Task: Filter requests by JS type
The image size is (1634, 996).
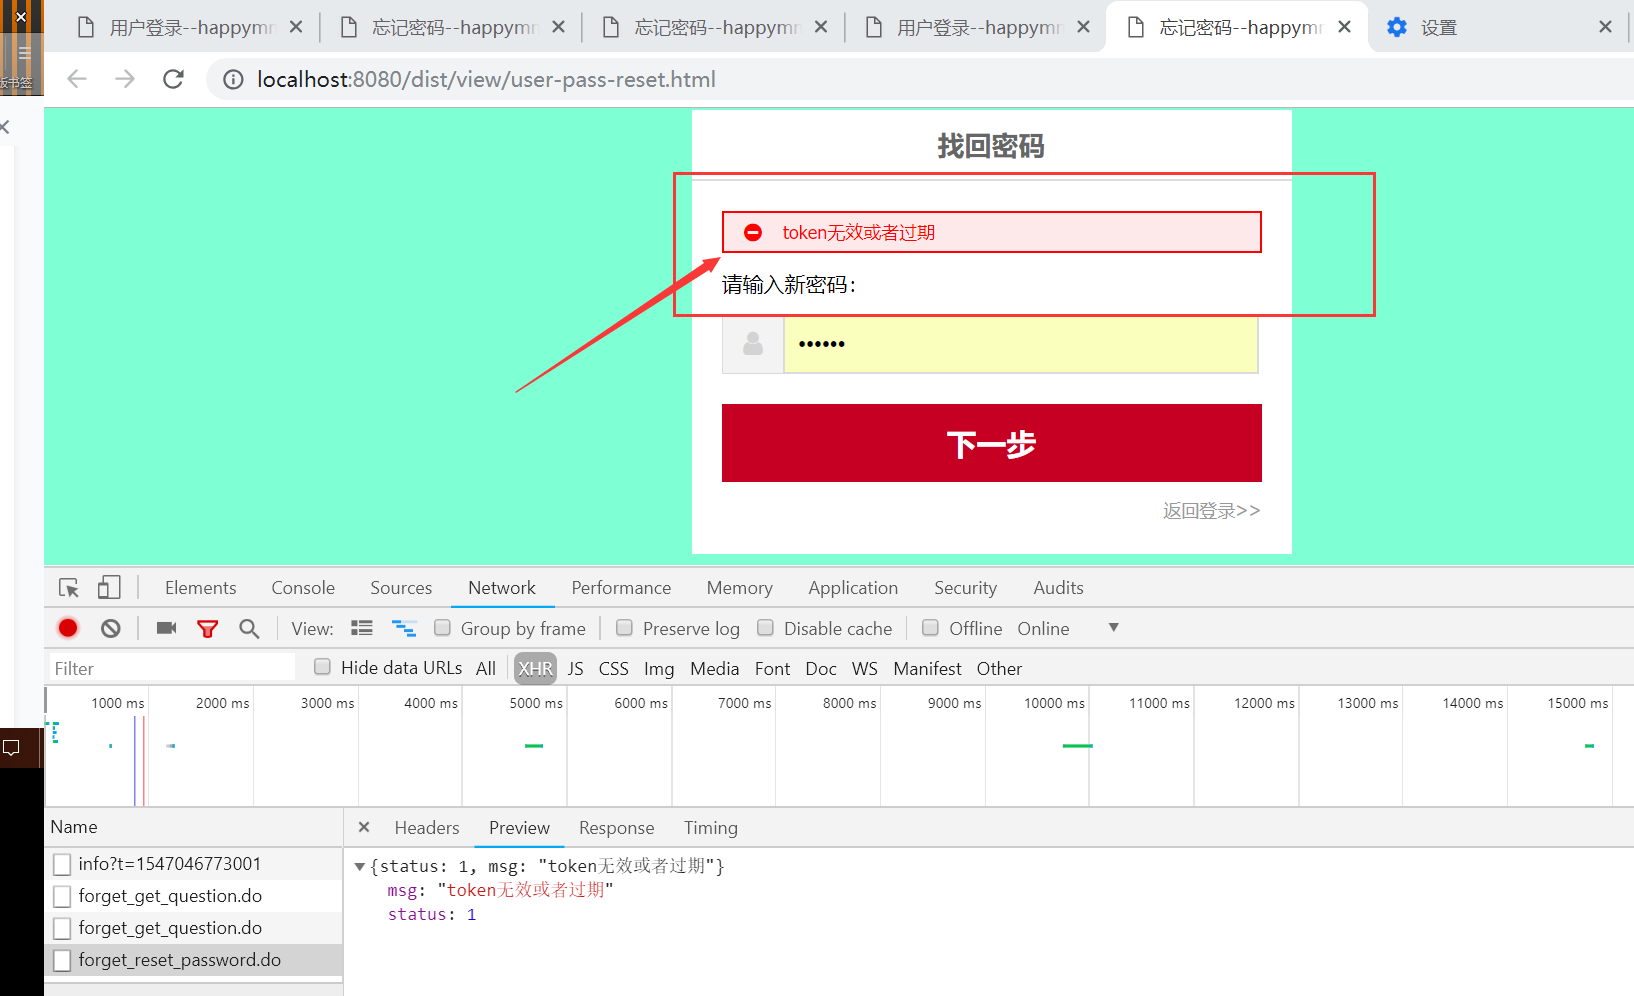Action: [575, 669]
